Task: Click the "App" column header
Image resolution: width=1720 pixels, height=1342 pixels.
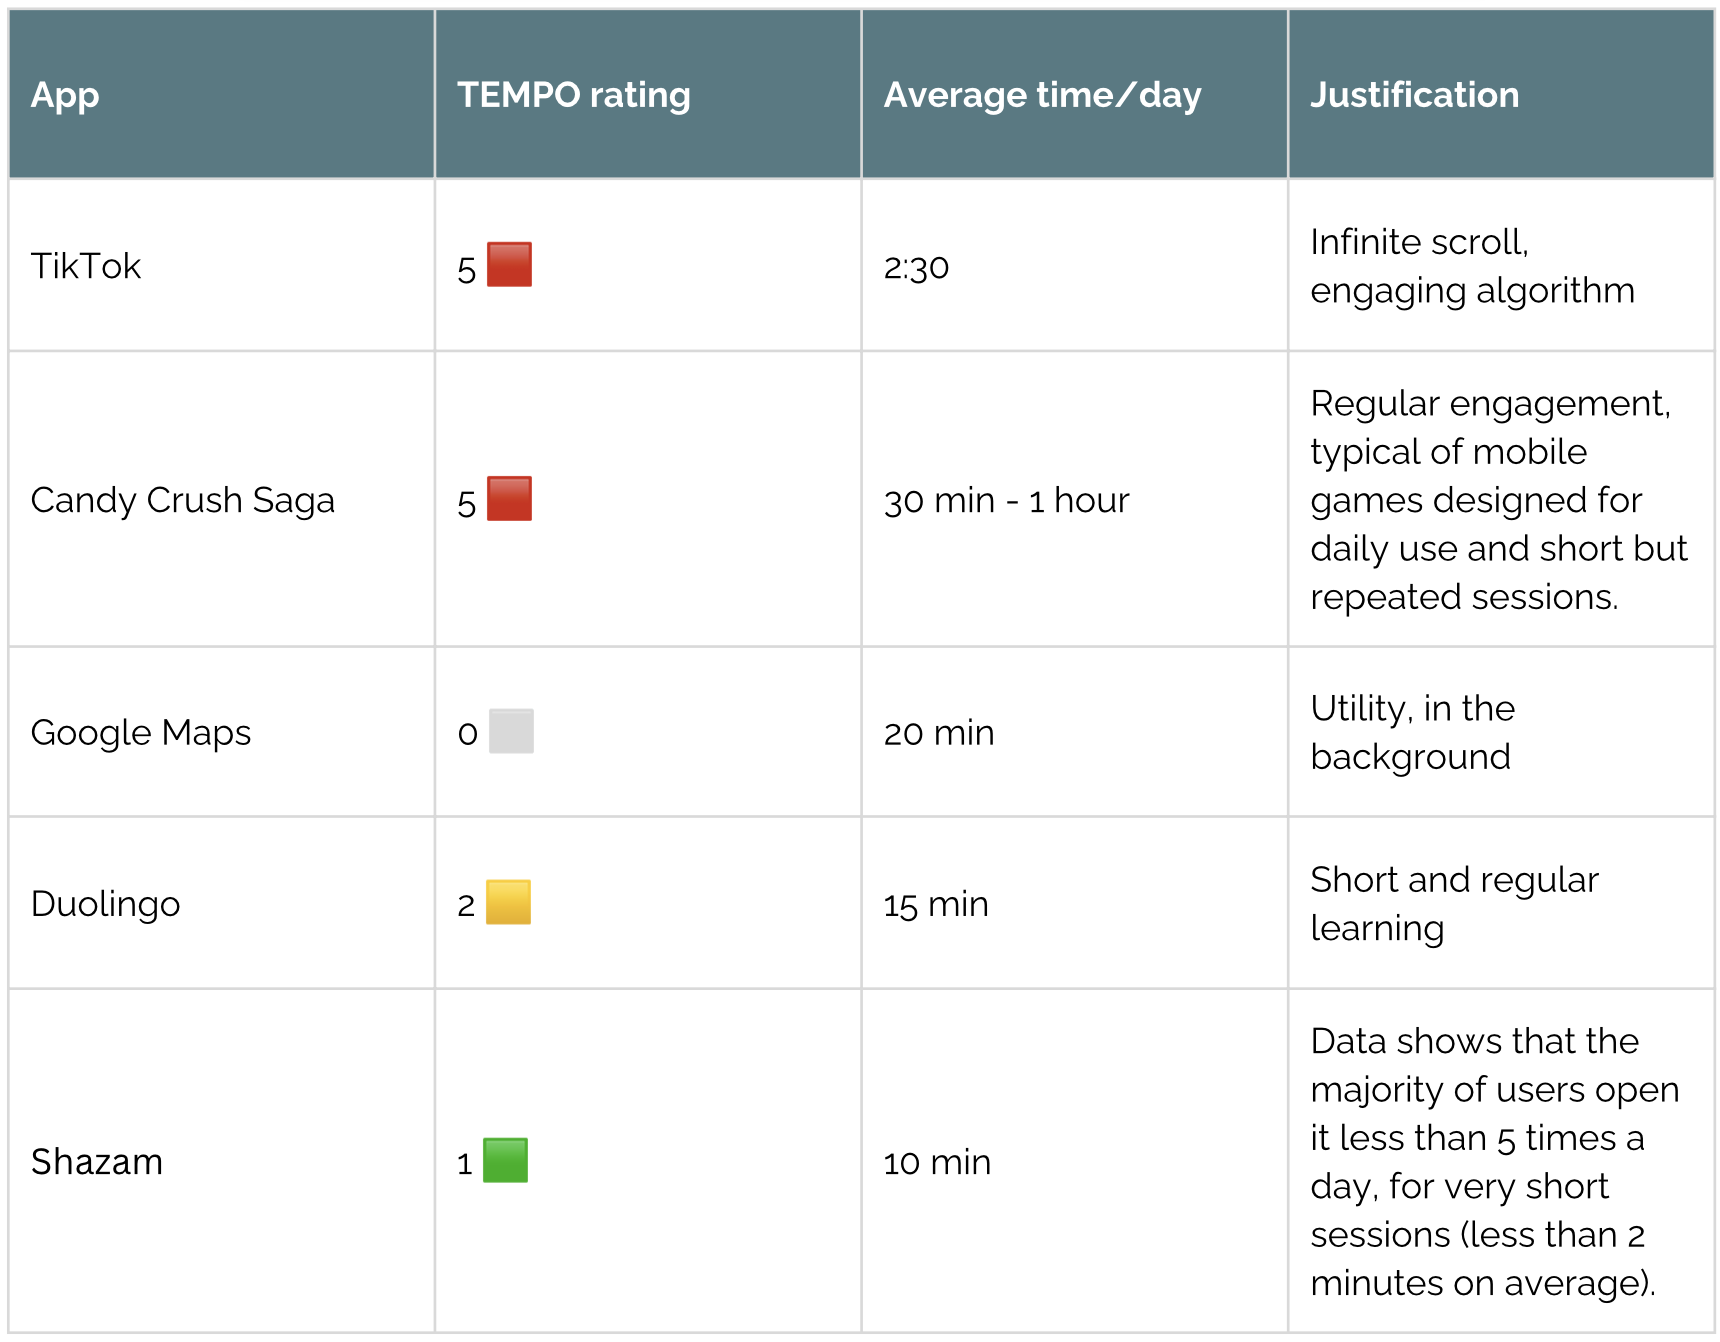Action: [65, 95]
